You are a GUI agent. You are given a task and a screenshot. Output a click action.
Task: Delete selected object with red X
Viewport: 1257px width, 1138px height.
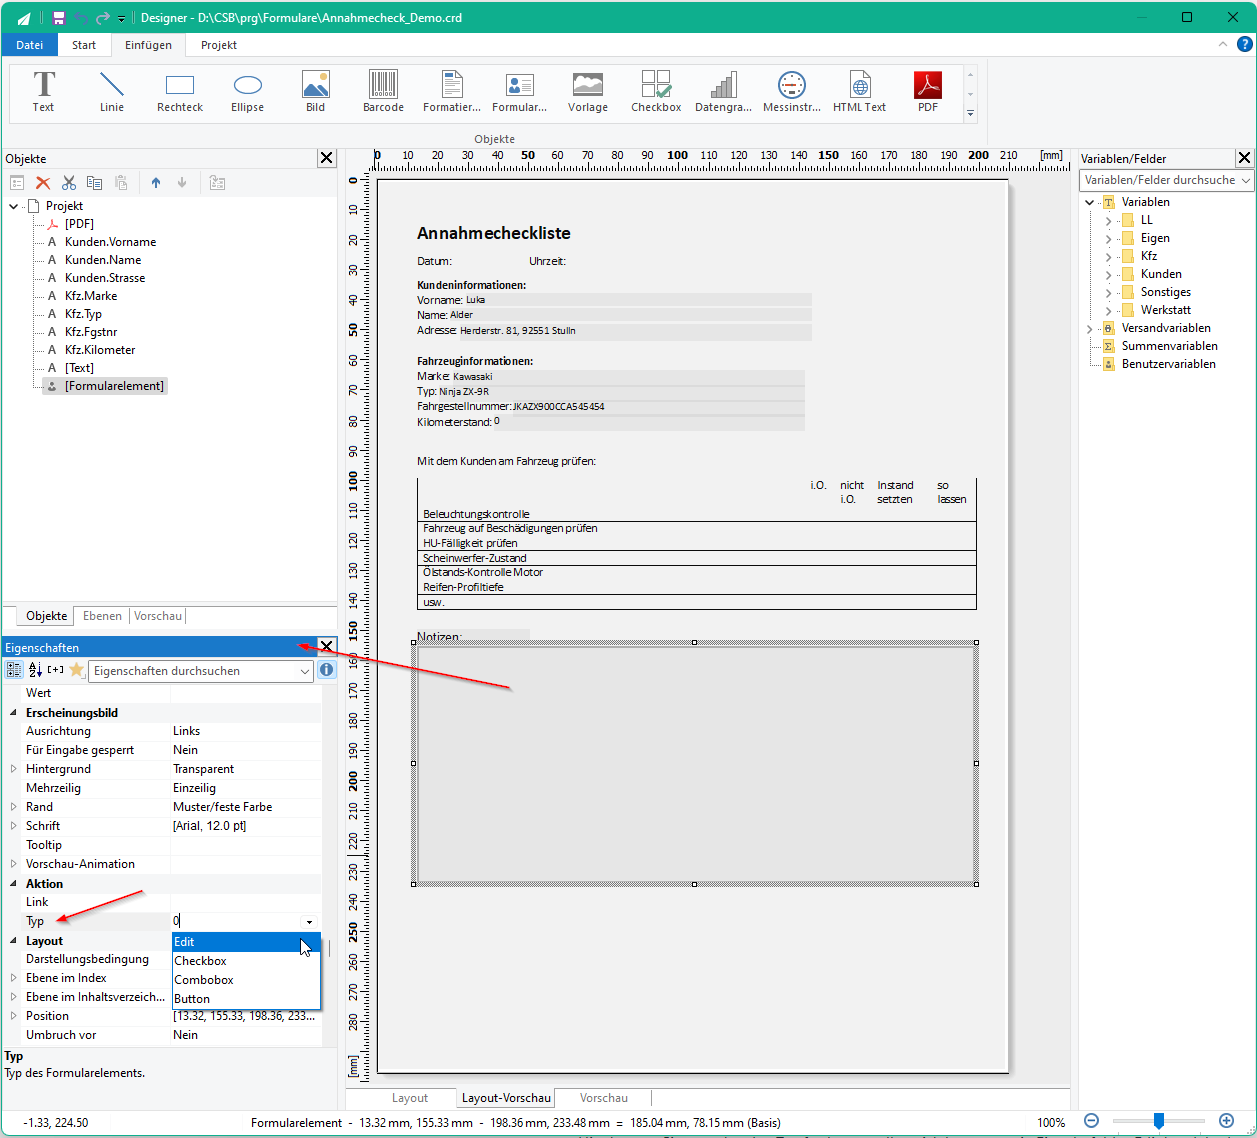pyautogui.click(x=43, y=183)
